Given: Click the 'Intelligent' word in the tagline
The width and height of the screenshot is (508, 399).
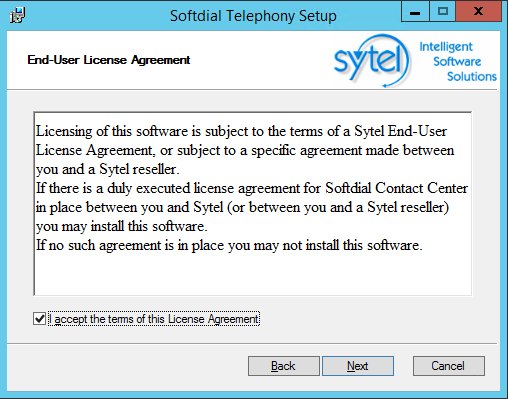Looking at the screenshot, I should (x=446, y=47).
